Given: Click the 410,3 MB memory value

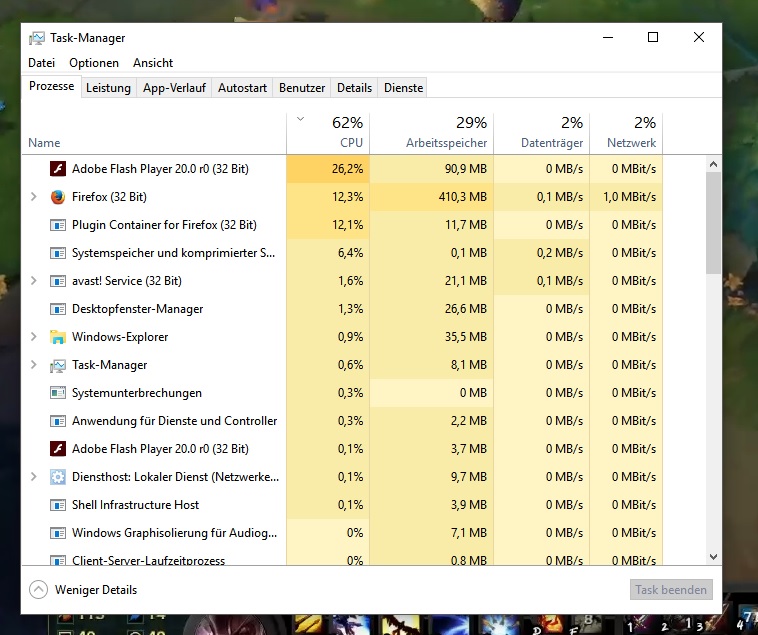Looking at the screenshot, I should coord(463,197).
